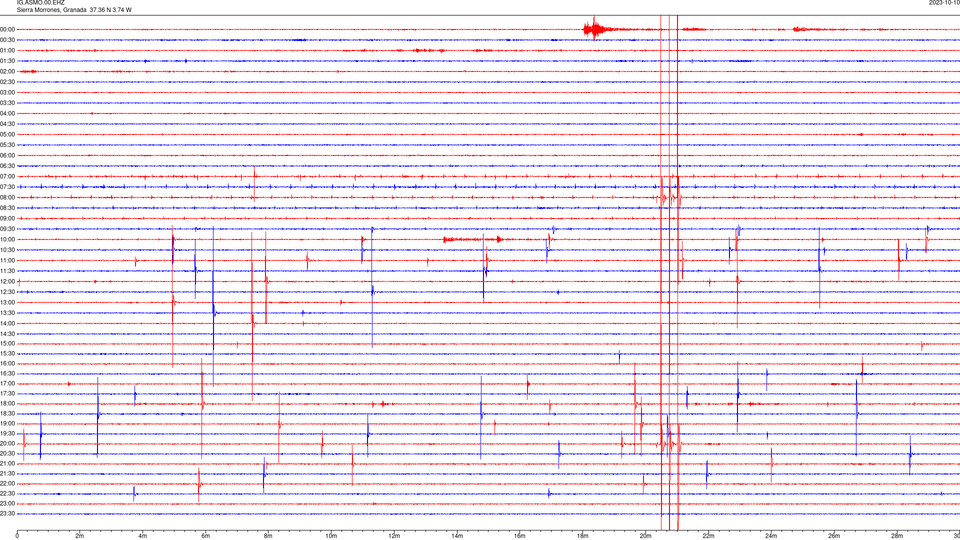Click the 14m axis tick label

tap(457, 536)
